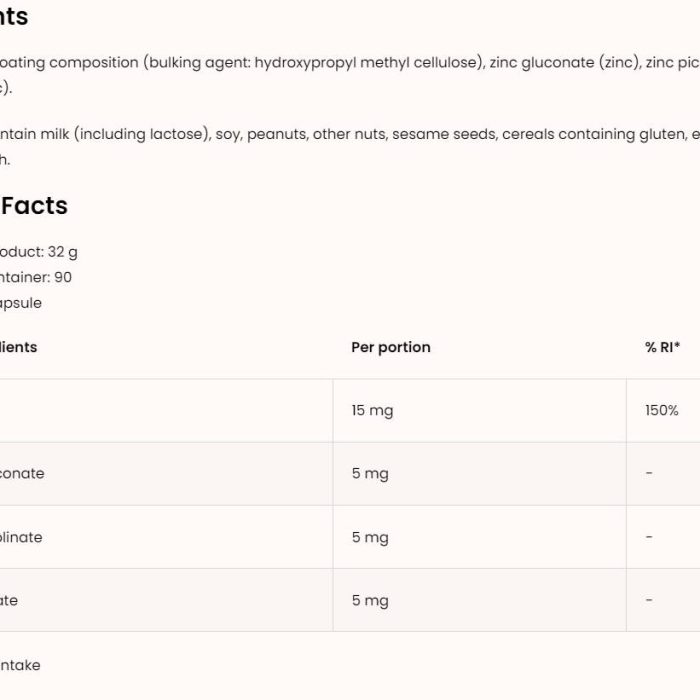Click the dash in the row ending 'linate'

click(x=649, y=536)
